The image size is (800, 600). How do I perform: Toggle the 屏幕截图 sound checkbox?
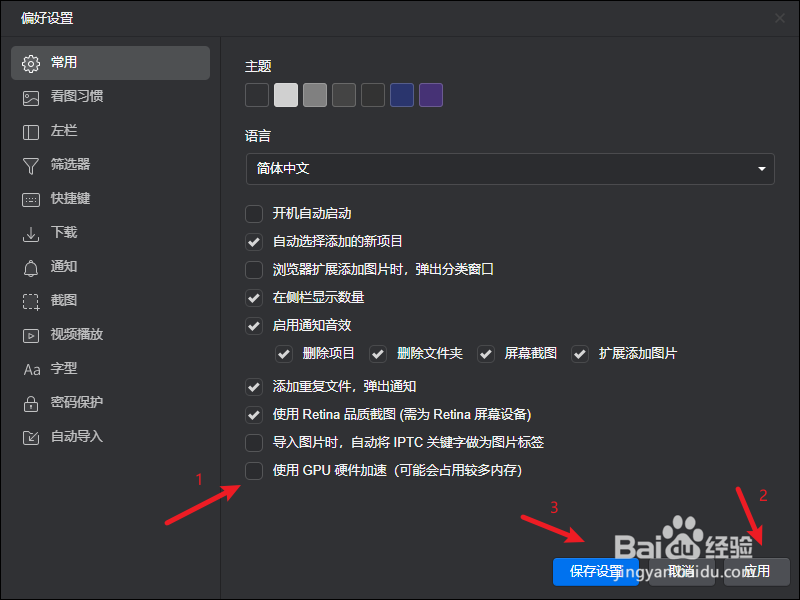click(x=486, y=354)
